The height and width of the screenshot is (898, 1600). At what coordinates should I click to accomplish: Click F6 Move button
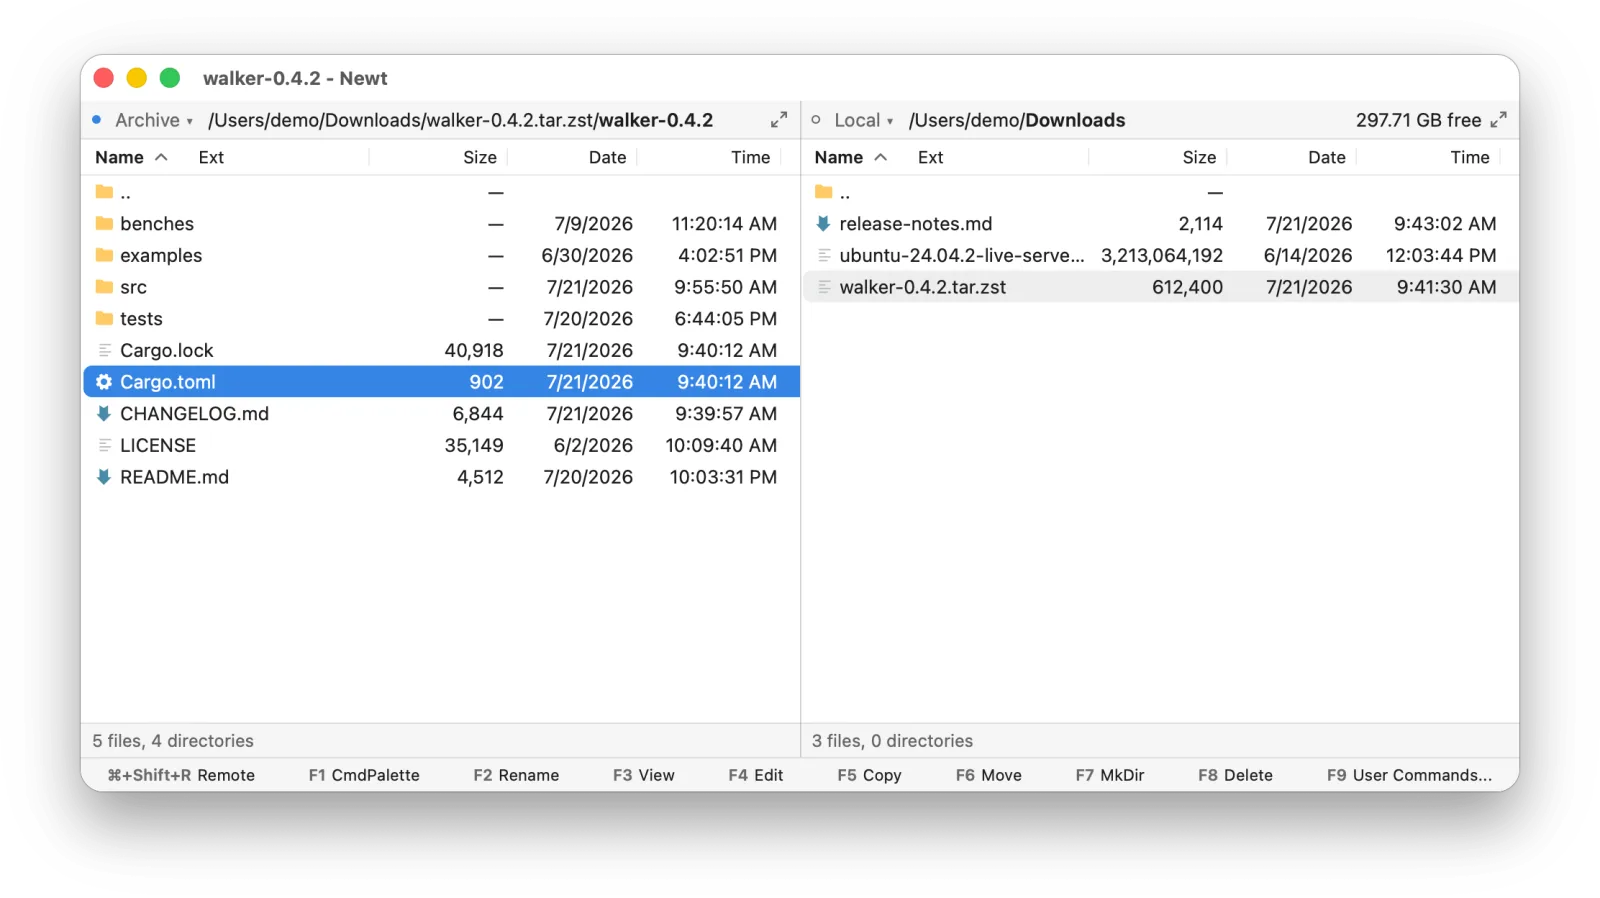[x=988, y=775]
